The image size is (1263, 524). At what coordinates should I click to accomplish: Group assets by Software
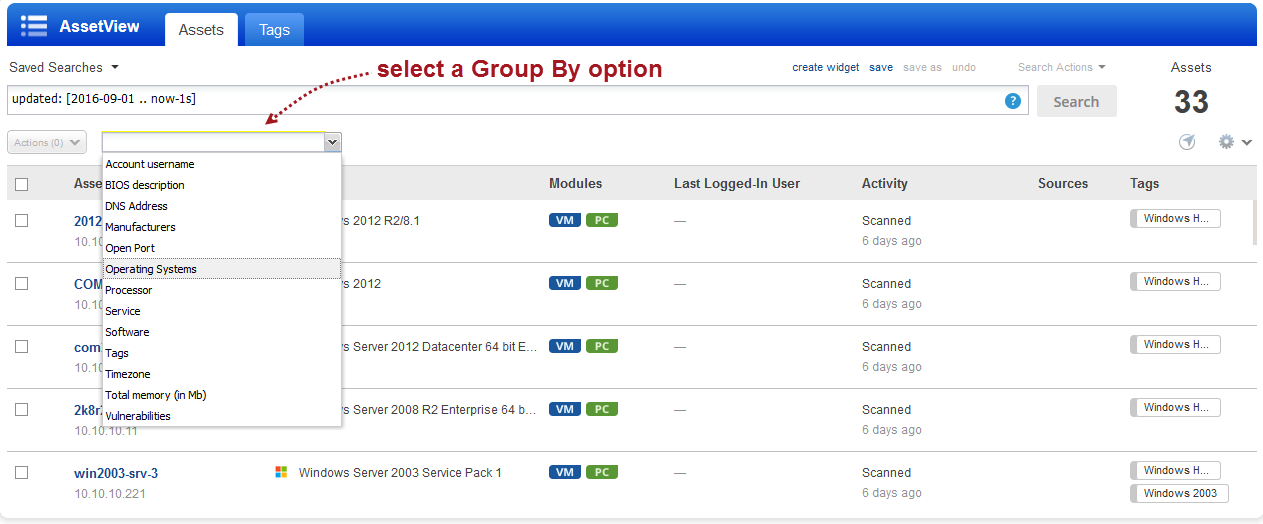coord(222,332)
